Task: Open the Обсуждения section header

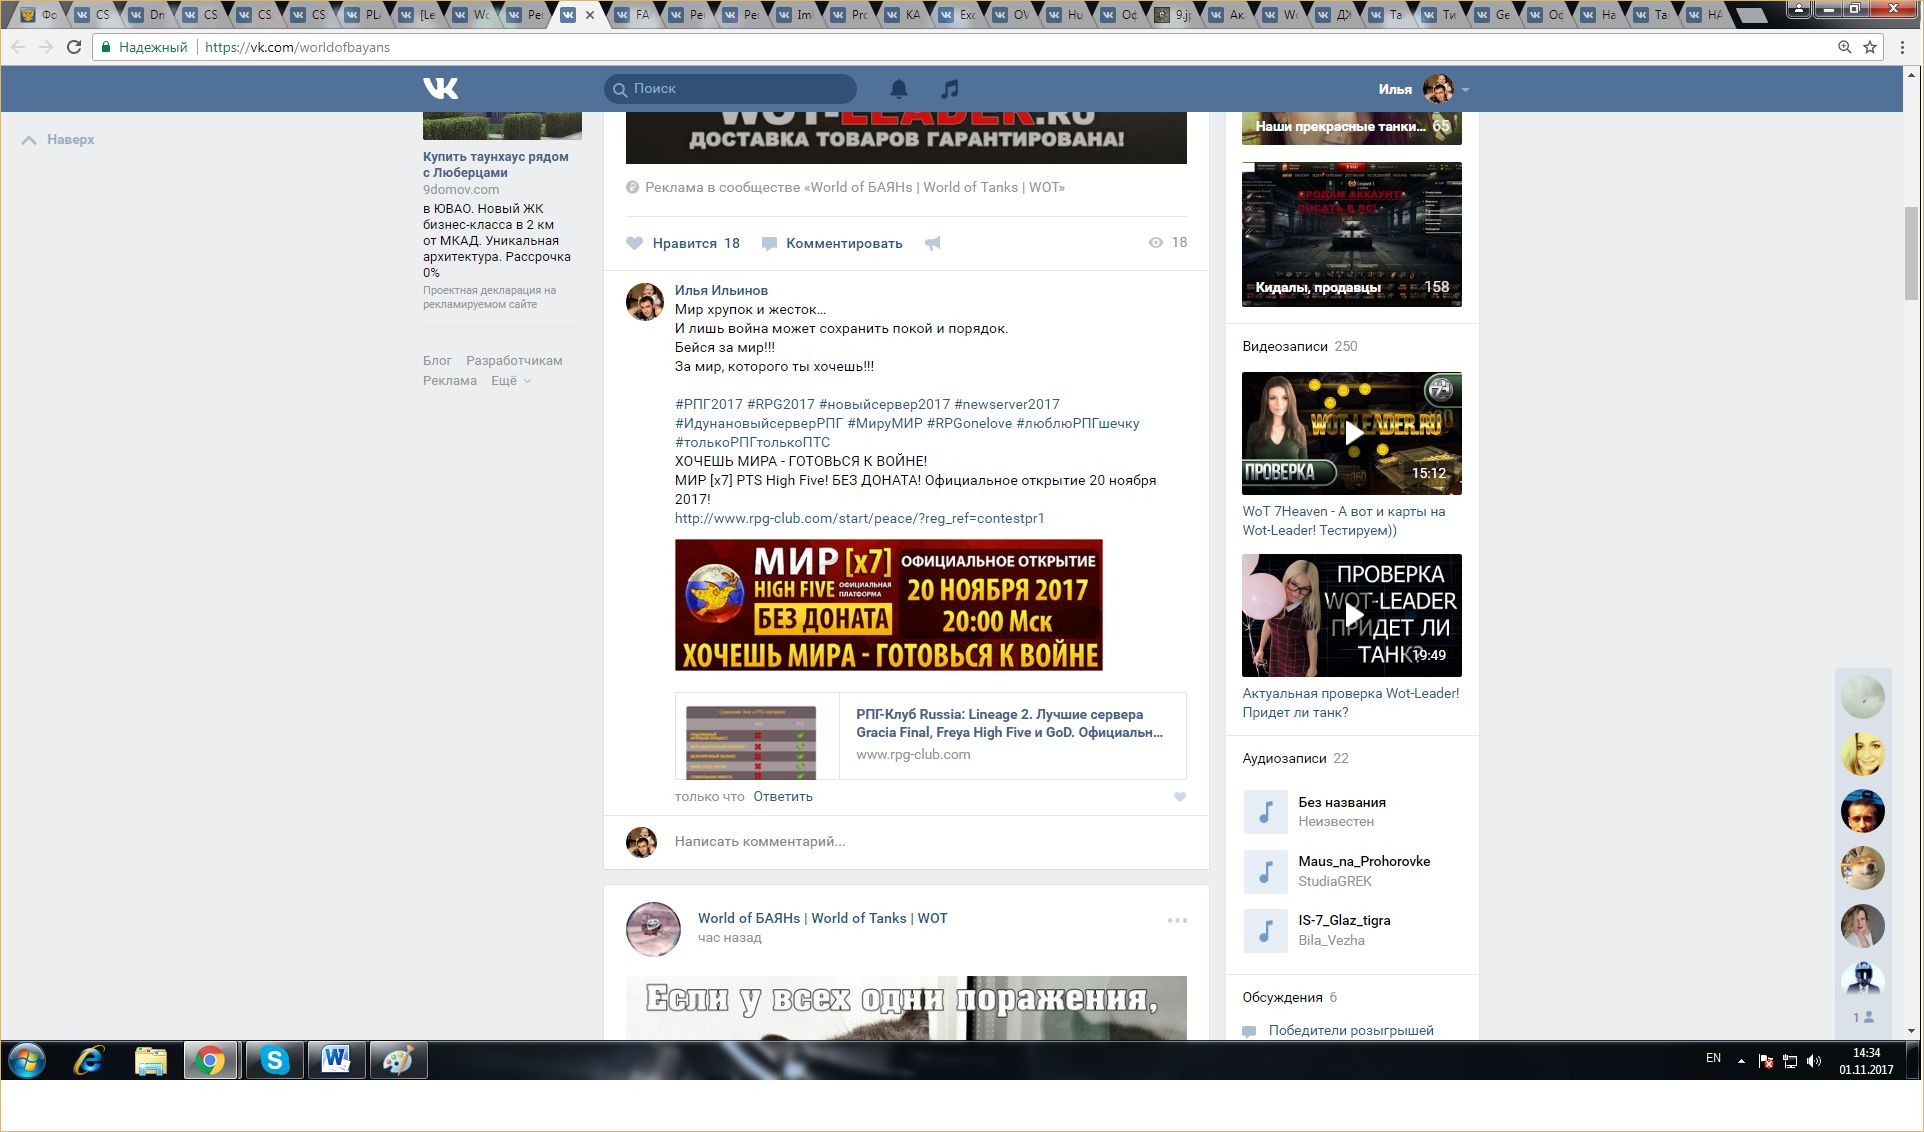Action: click(x=1282, y=997)
